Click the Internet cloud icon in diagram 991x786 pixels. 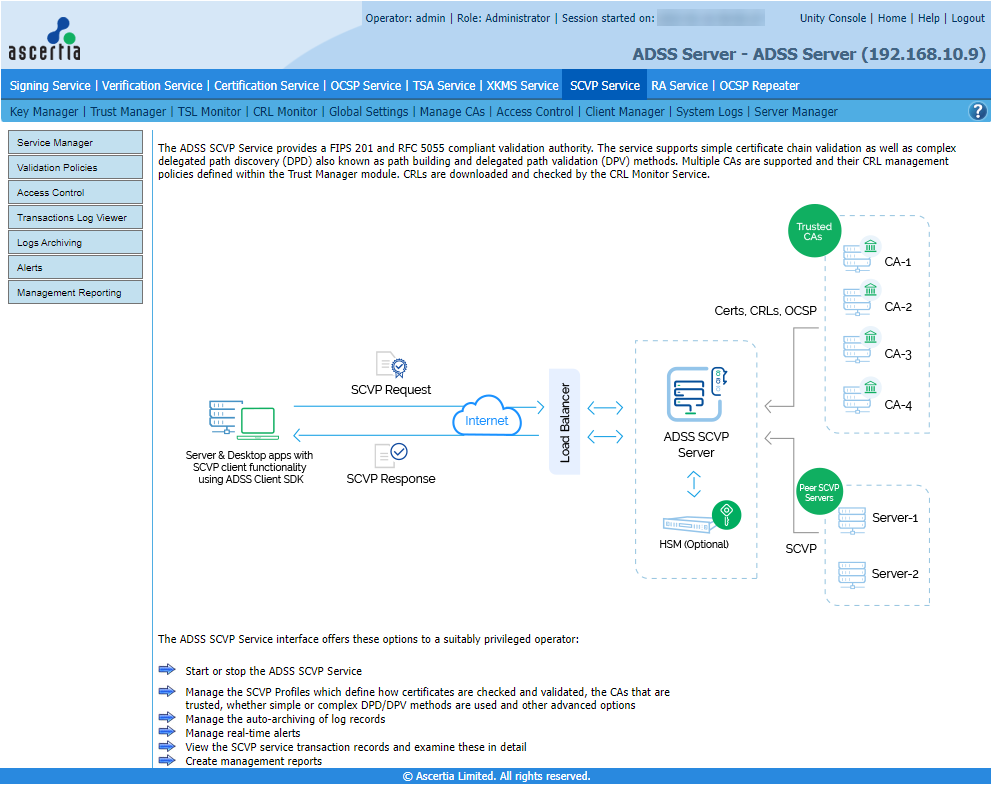point(487,420)
